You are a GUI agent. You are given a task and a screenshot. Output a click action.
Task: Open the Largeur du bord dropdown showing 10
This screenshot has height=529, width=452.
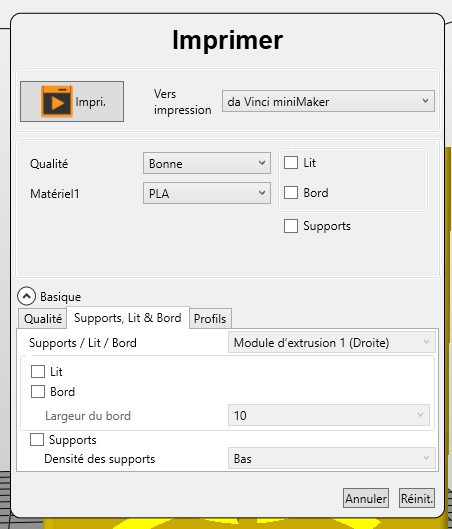[x=329, y=415]
